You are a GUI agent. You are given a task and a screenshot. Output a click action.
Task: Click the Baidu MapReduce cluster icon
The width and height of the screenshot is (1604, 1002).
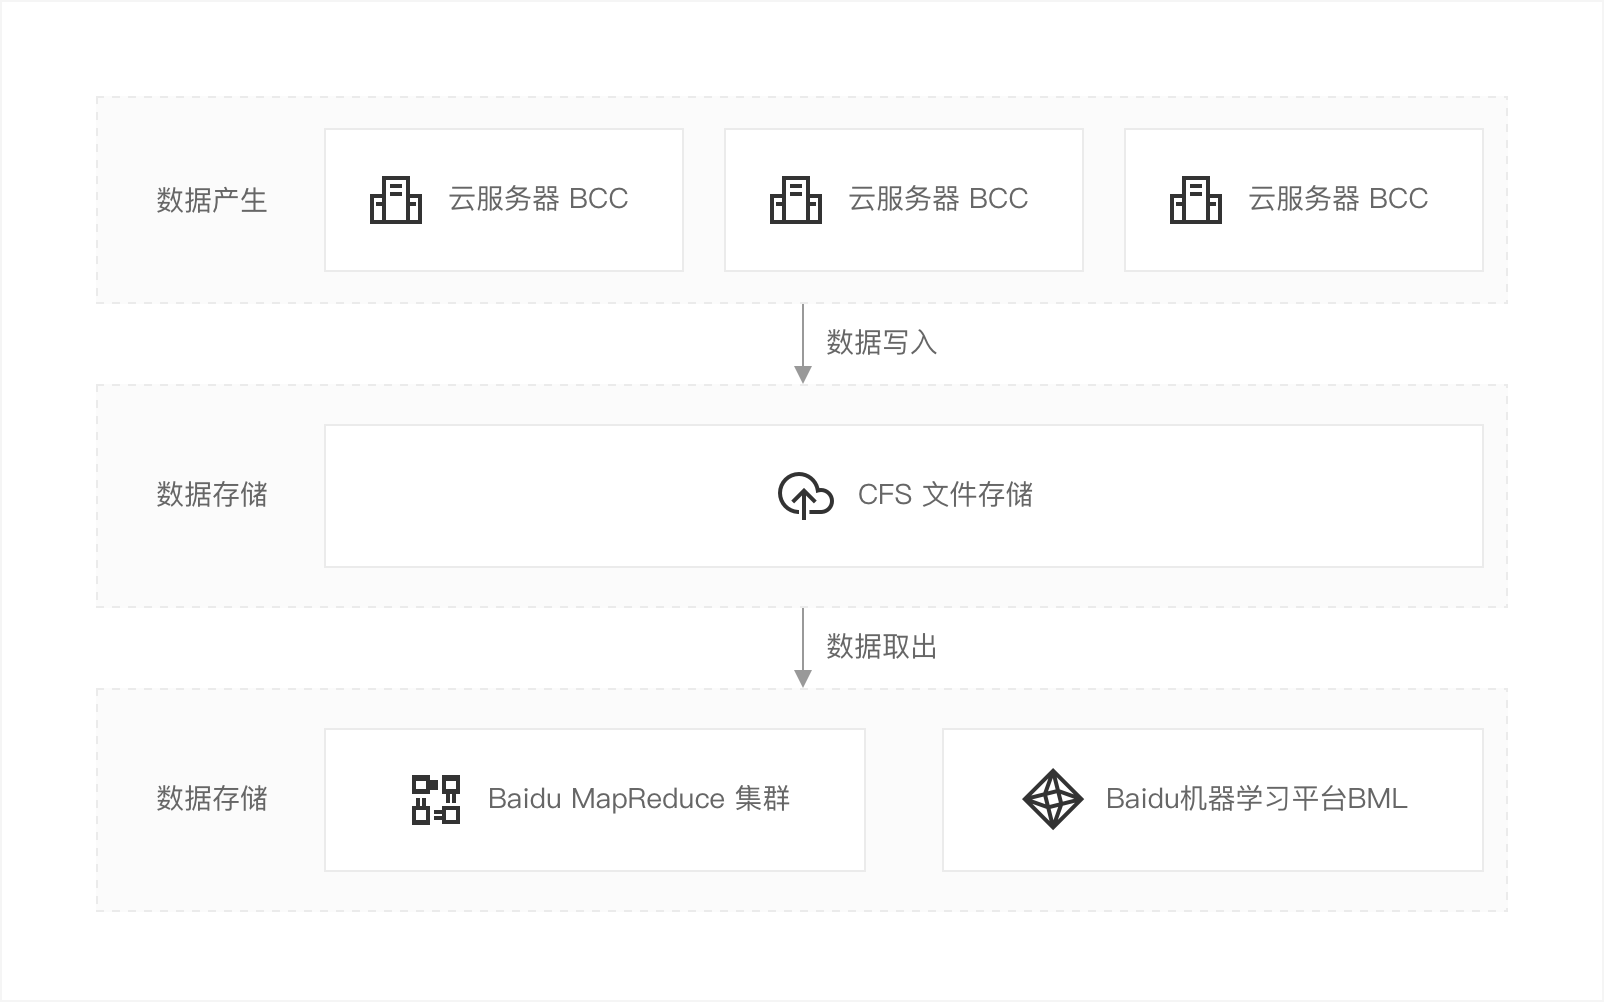click(436, 799)
